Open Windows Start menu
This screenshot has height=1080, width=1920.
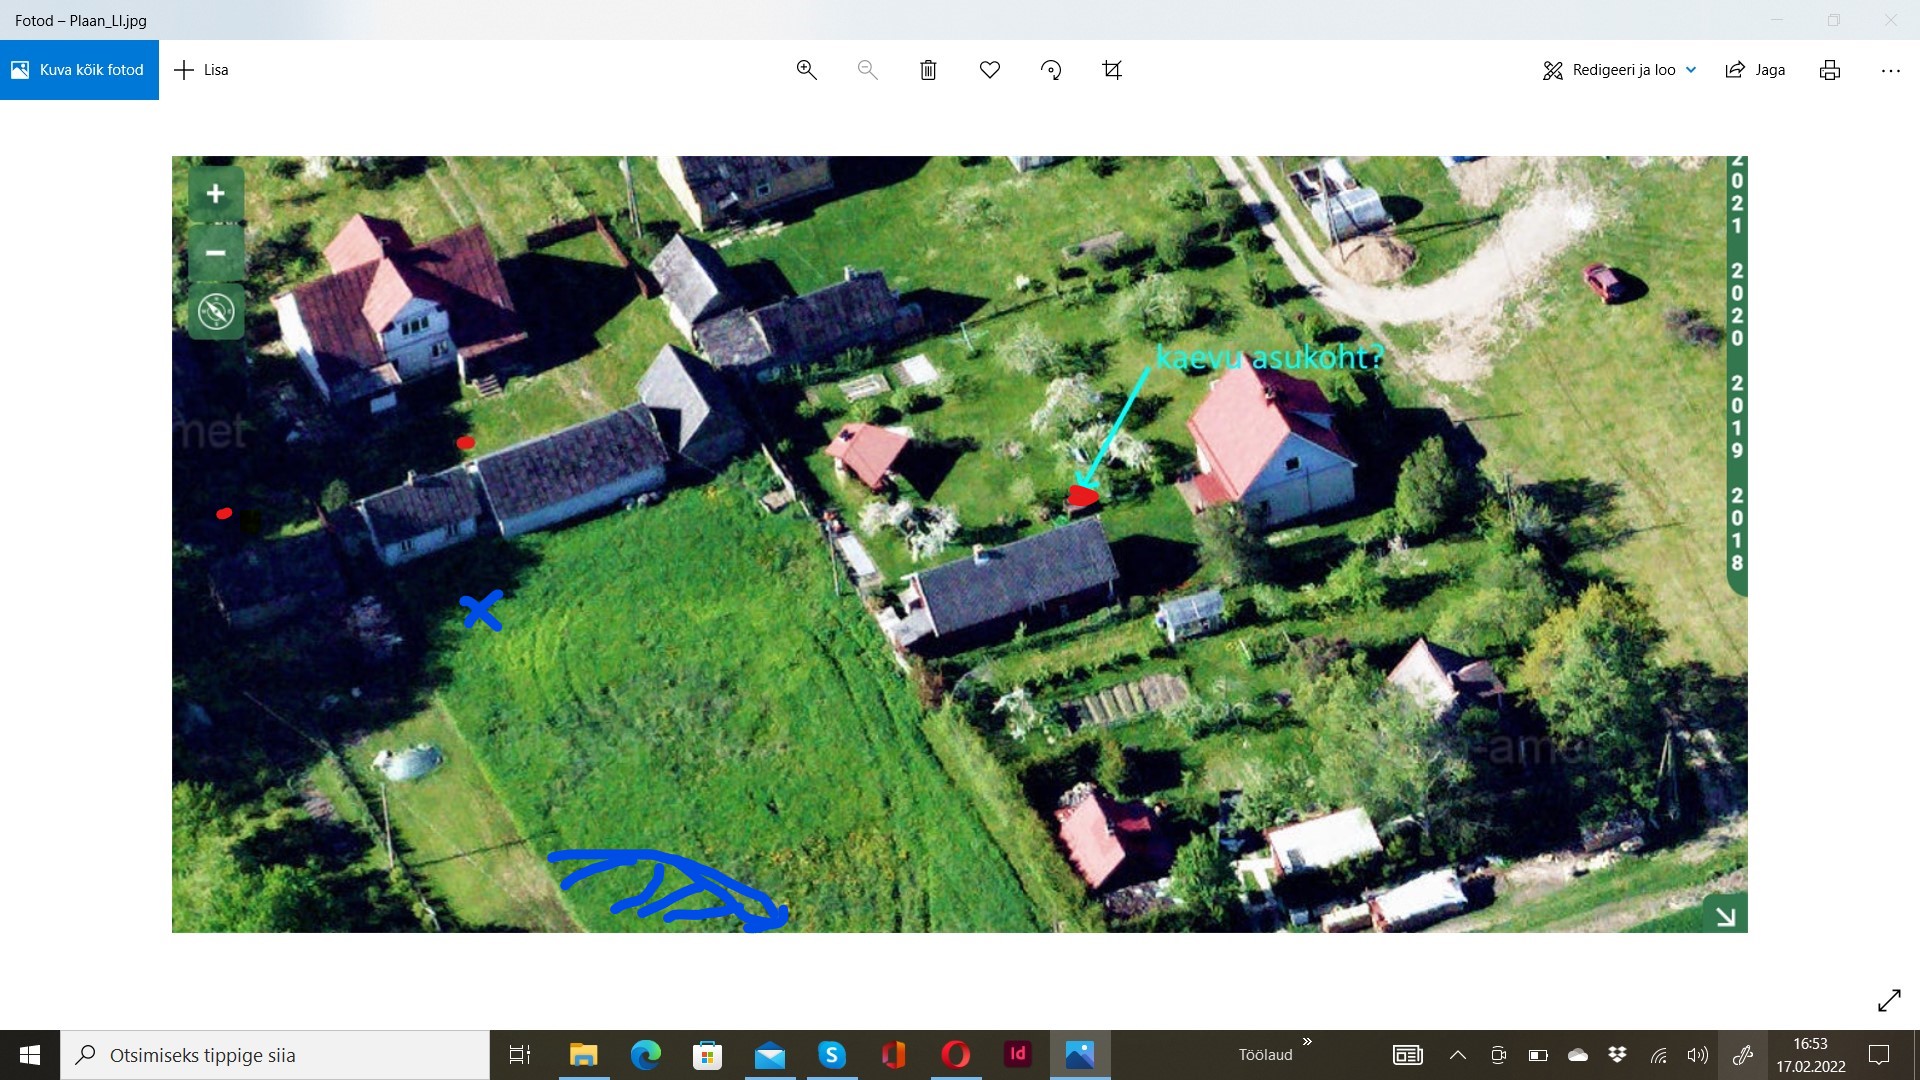click(x=30, y=1055)
